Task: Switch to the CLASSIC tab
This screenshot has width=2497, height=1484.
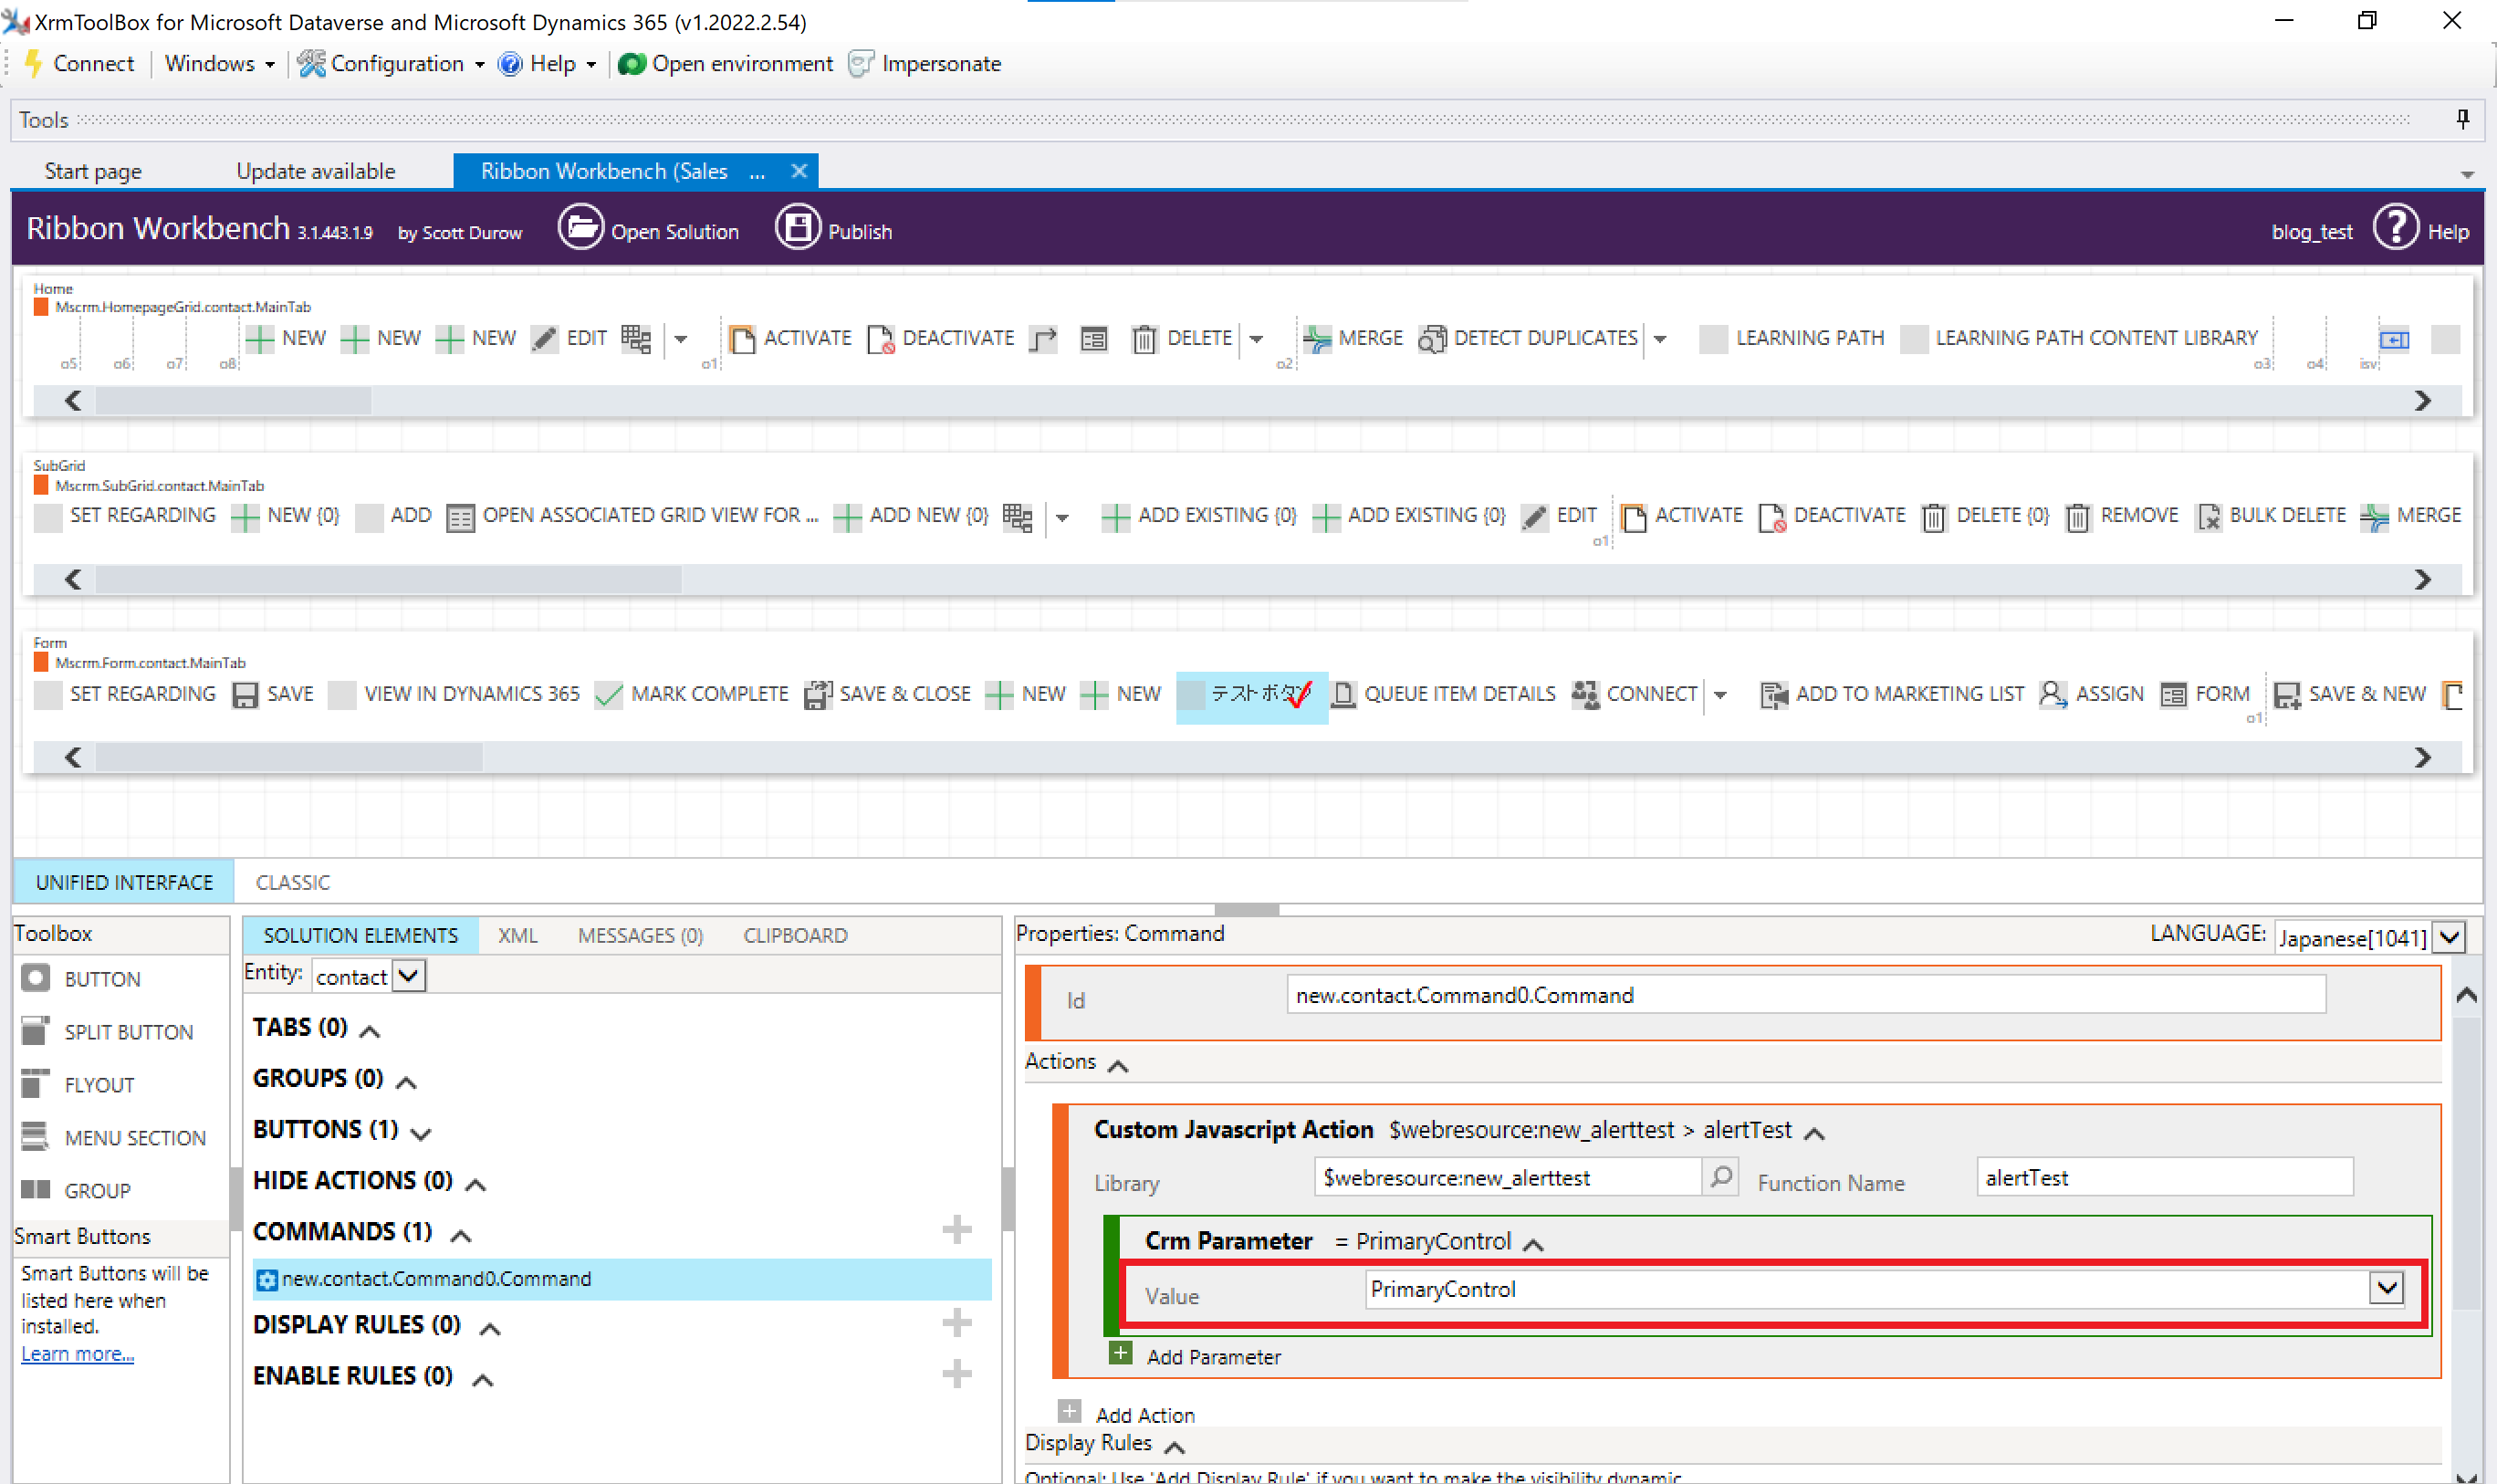Action: 293,882
